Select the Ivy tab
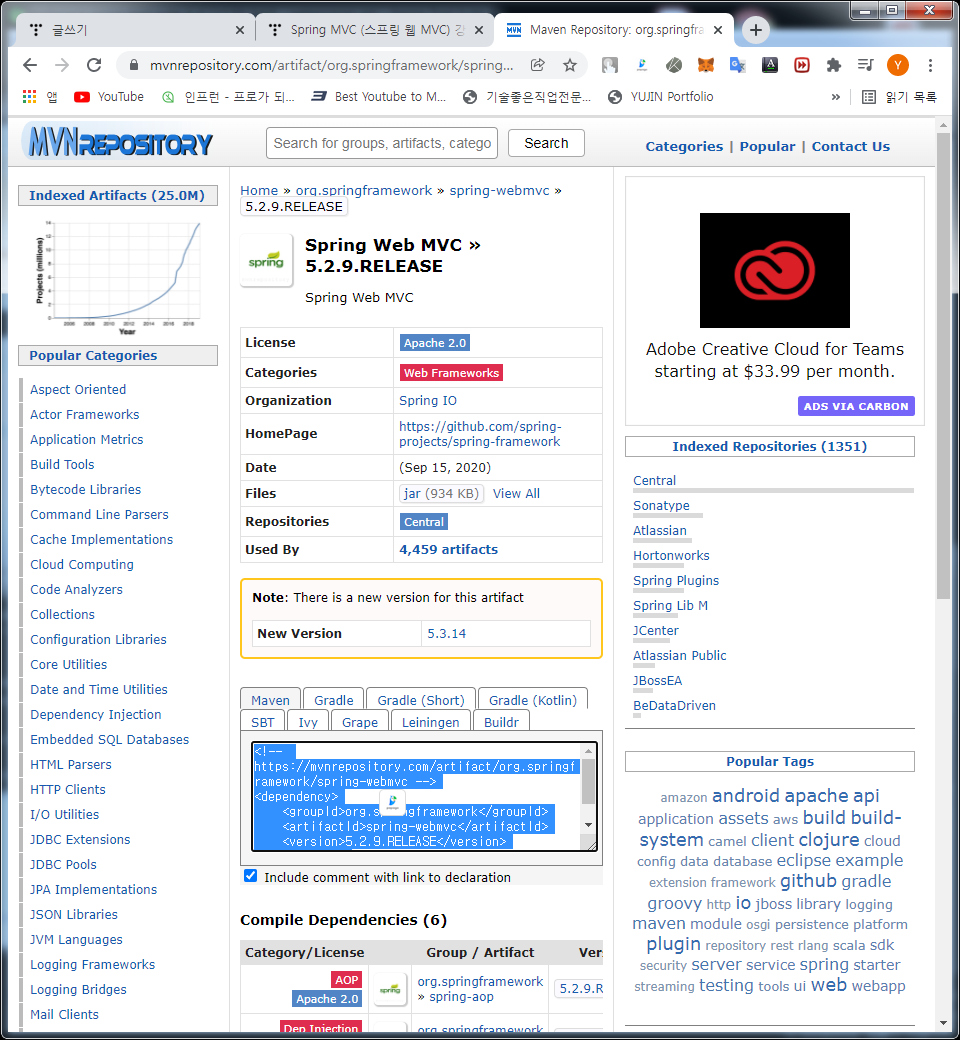Screen dimensions: 960x1040 (308, 722)
